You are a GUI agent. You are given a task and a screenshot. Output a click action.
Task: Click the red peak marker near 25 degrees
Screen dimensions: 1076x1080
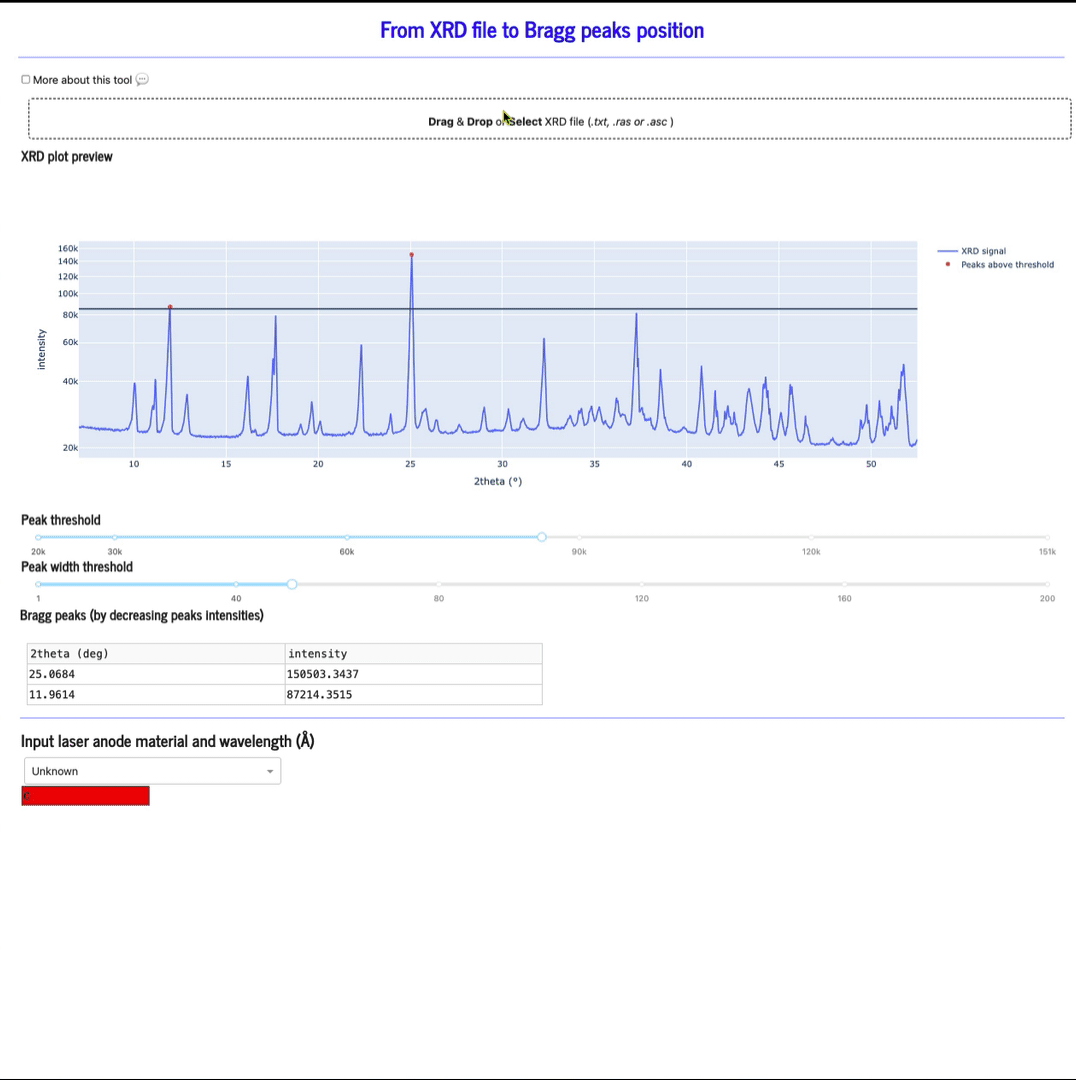[411, 255]
